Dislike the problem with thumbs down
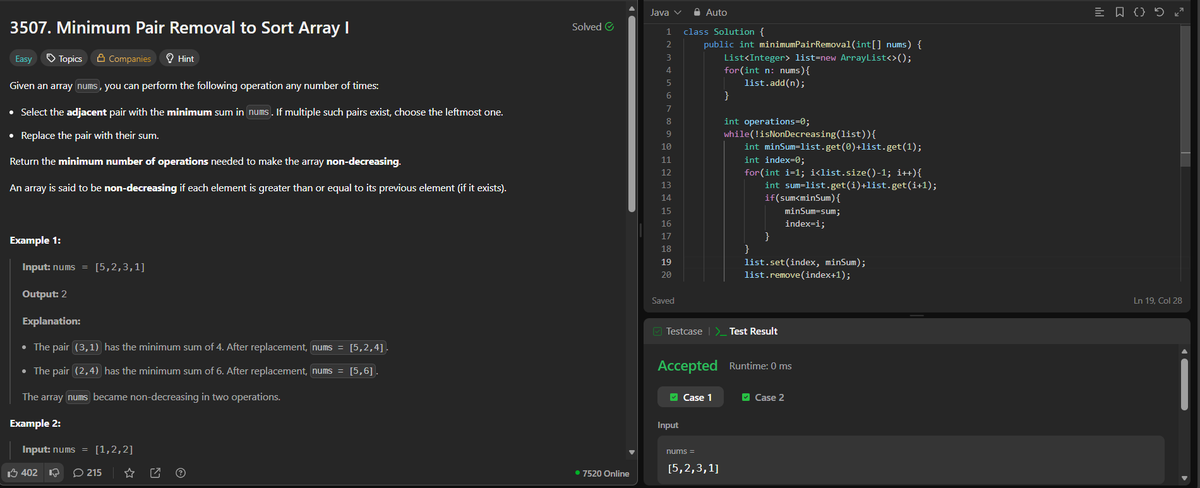1200x488 pixels. pyautogui.click(x=55, y=473)
